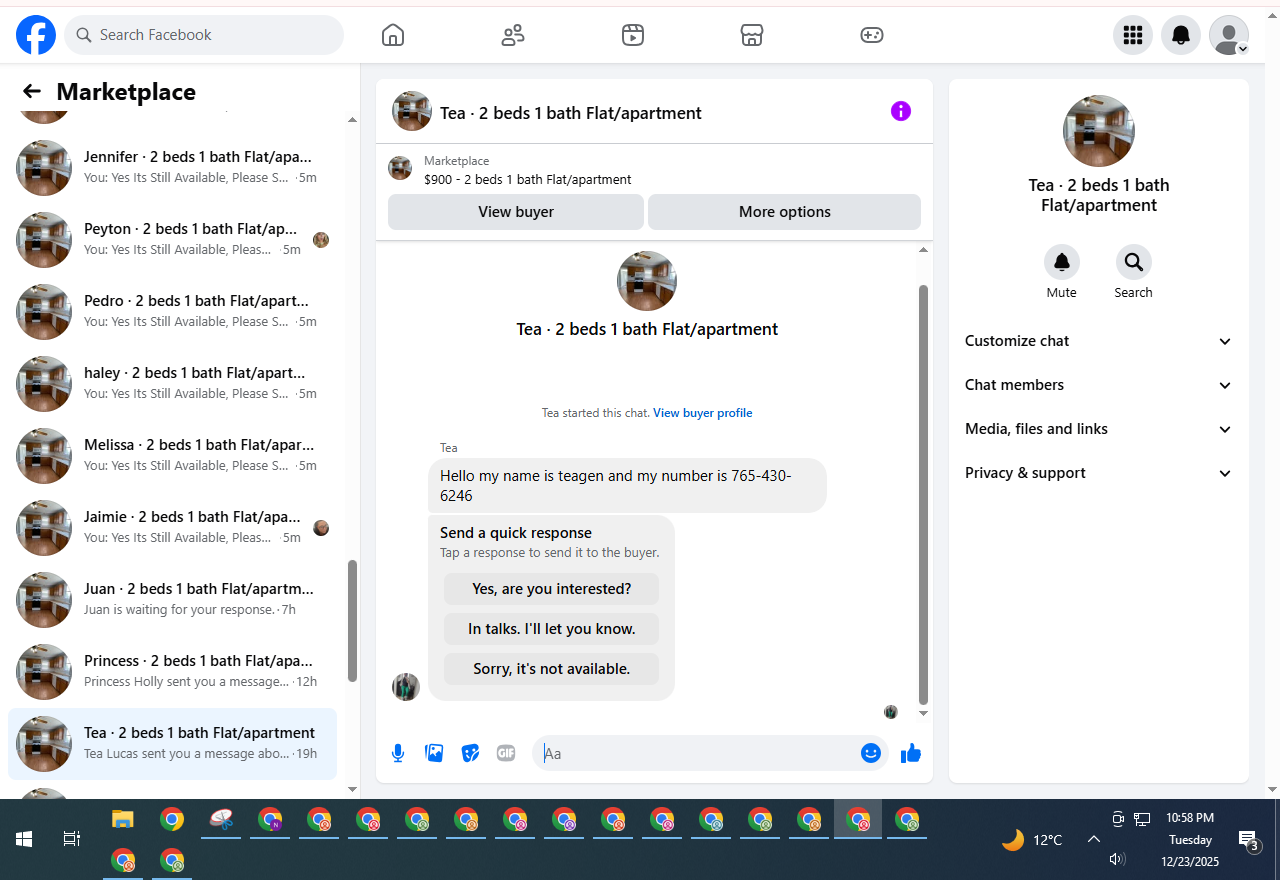Click the back arrow beside Marketplace
Screen dimensions: 1280x880
(x=32, y=92)
